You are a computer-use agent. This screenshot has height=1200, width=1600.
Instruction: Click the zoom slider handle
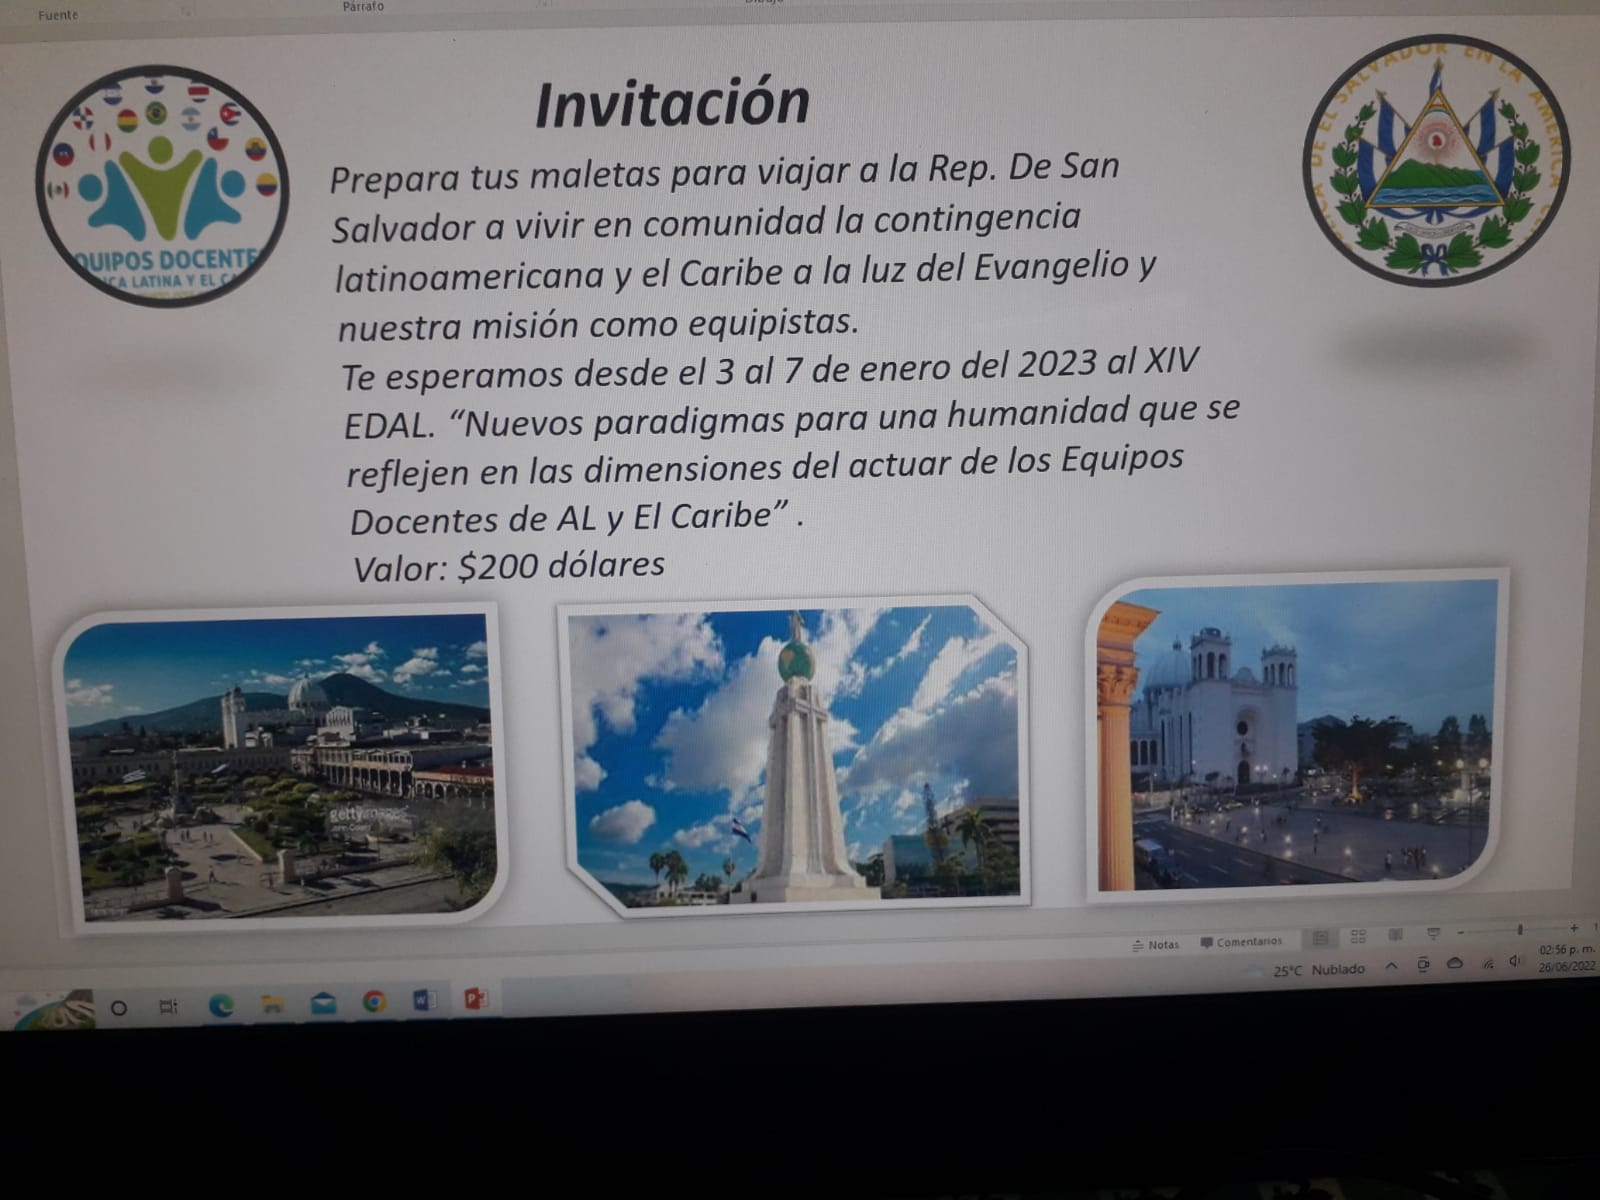pos(1520,930)
